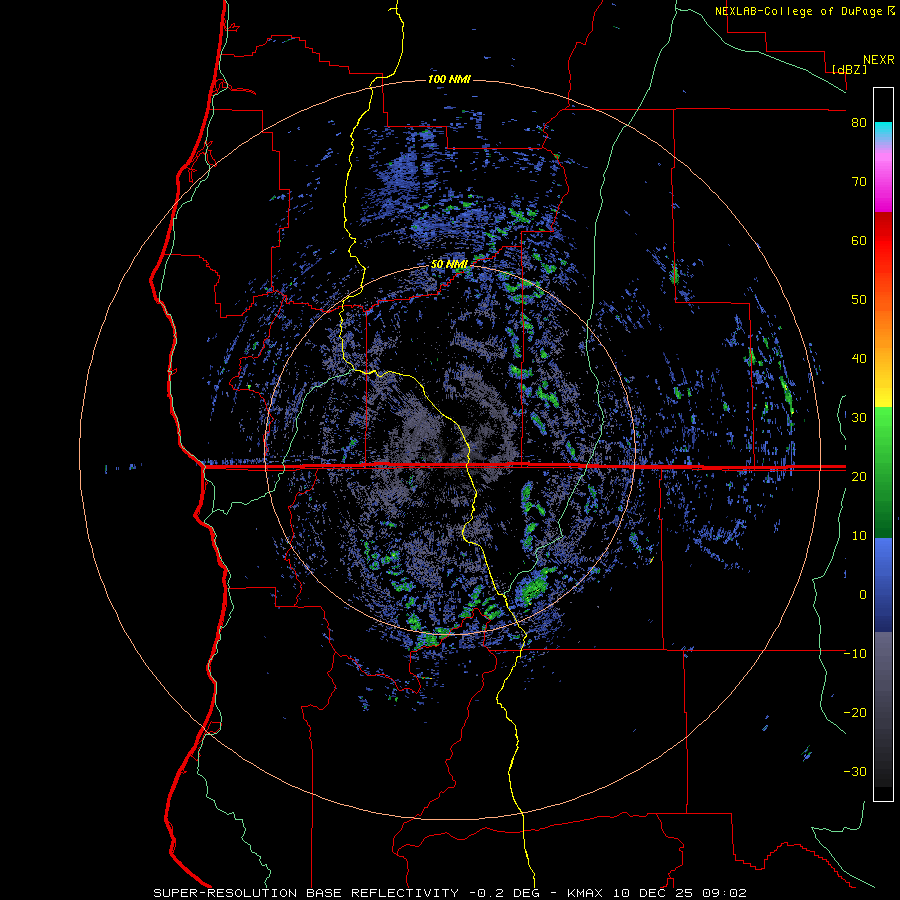This screenshot has width=900, height=900.
Task: Click the 50 value on the dBZ scale
Action: (x=859, y=300)
